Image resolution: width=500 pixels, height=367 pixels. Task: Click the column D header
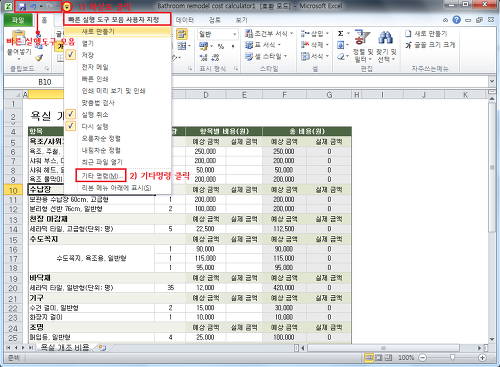pos(206,95)
